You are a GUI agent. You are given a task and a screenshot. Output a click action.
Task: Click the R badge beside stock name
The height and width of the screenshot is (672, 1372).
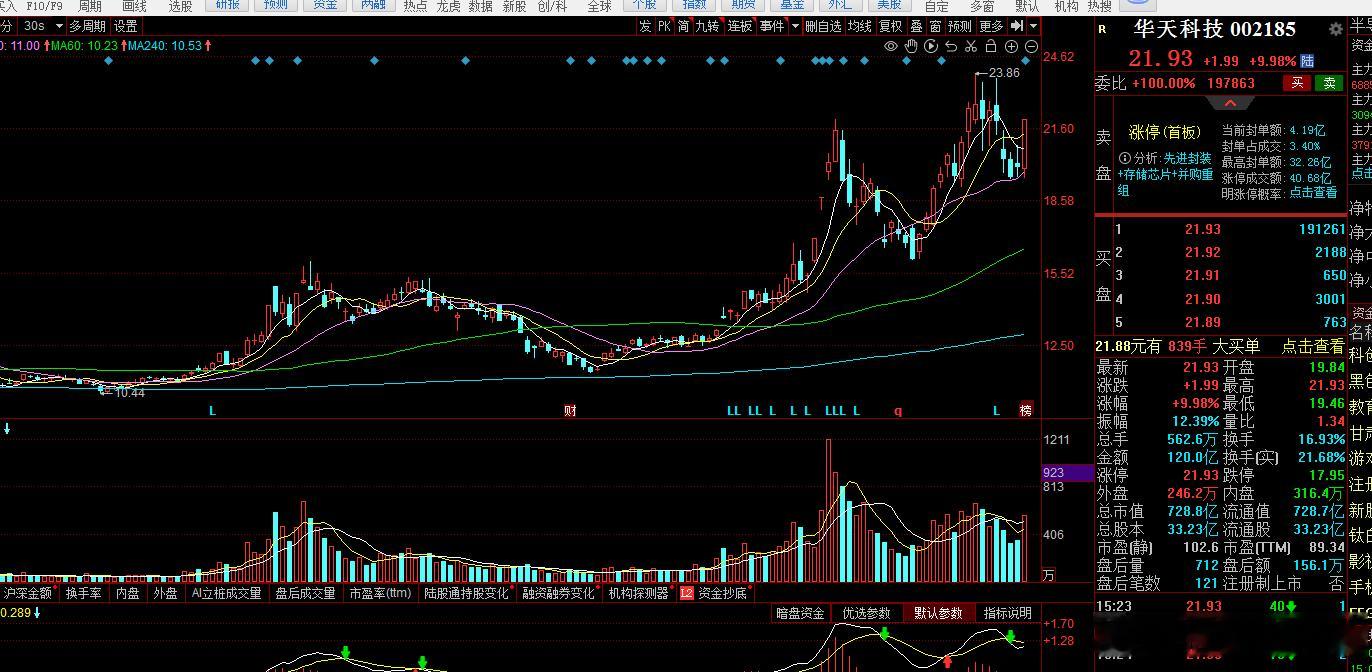pos(1103,29)
